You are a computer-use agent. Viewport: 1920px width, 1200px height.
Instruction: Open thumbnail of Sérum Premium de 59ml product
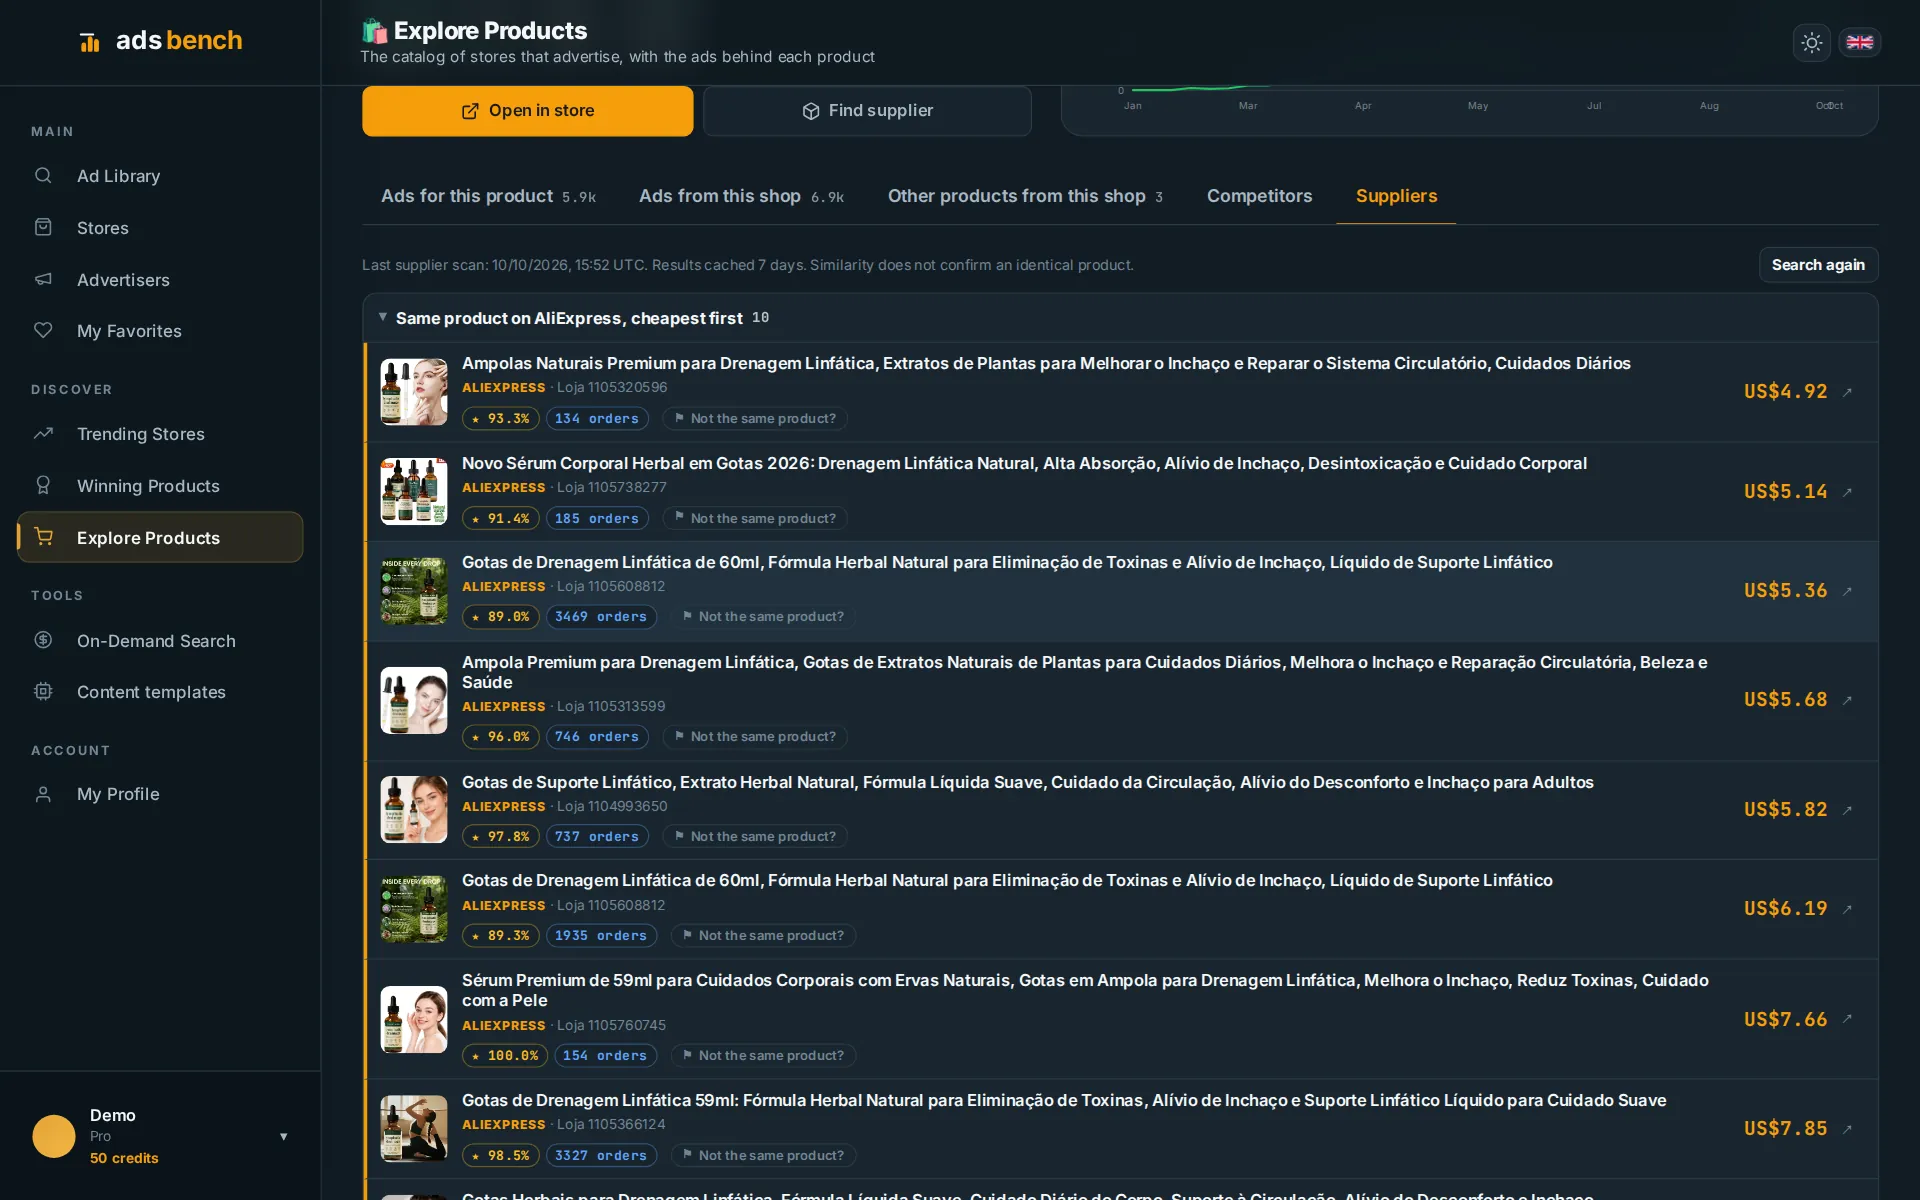414,1019
